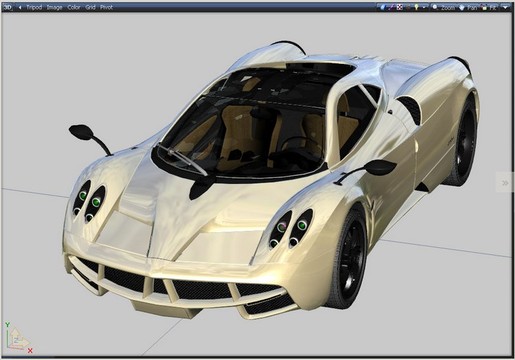Click the blue droplet shading icon
This screenshot has width=515, height=360.
pyautogui.click(x=382, y=7)
